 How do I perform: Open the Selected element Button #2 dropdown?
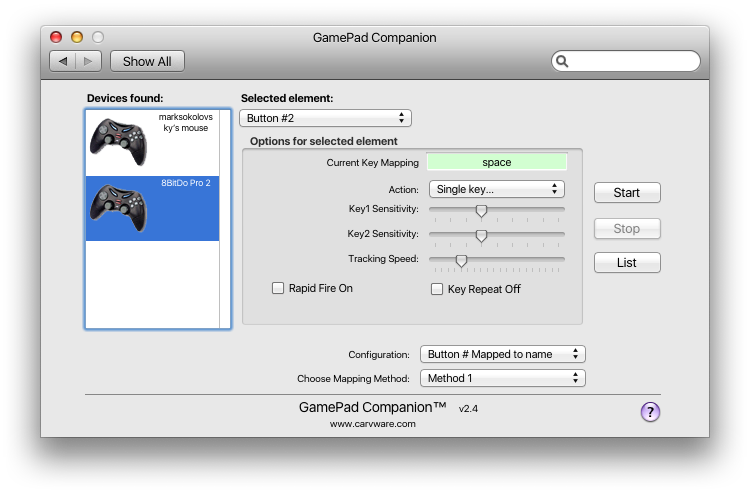coord(326,118)
